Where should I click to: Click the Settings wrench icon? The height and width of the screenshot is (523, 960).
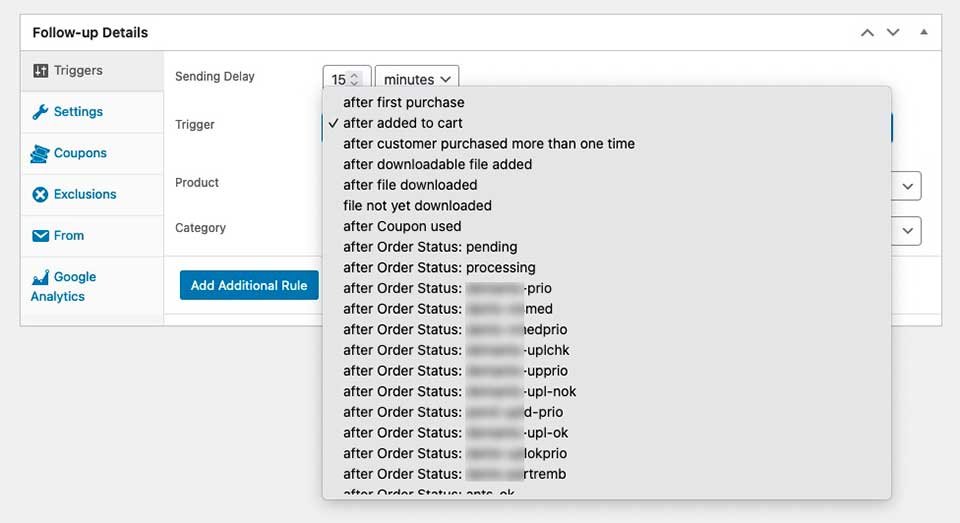[40, 112]
